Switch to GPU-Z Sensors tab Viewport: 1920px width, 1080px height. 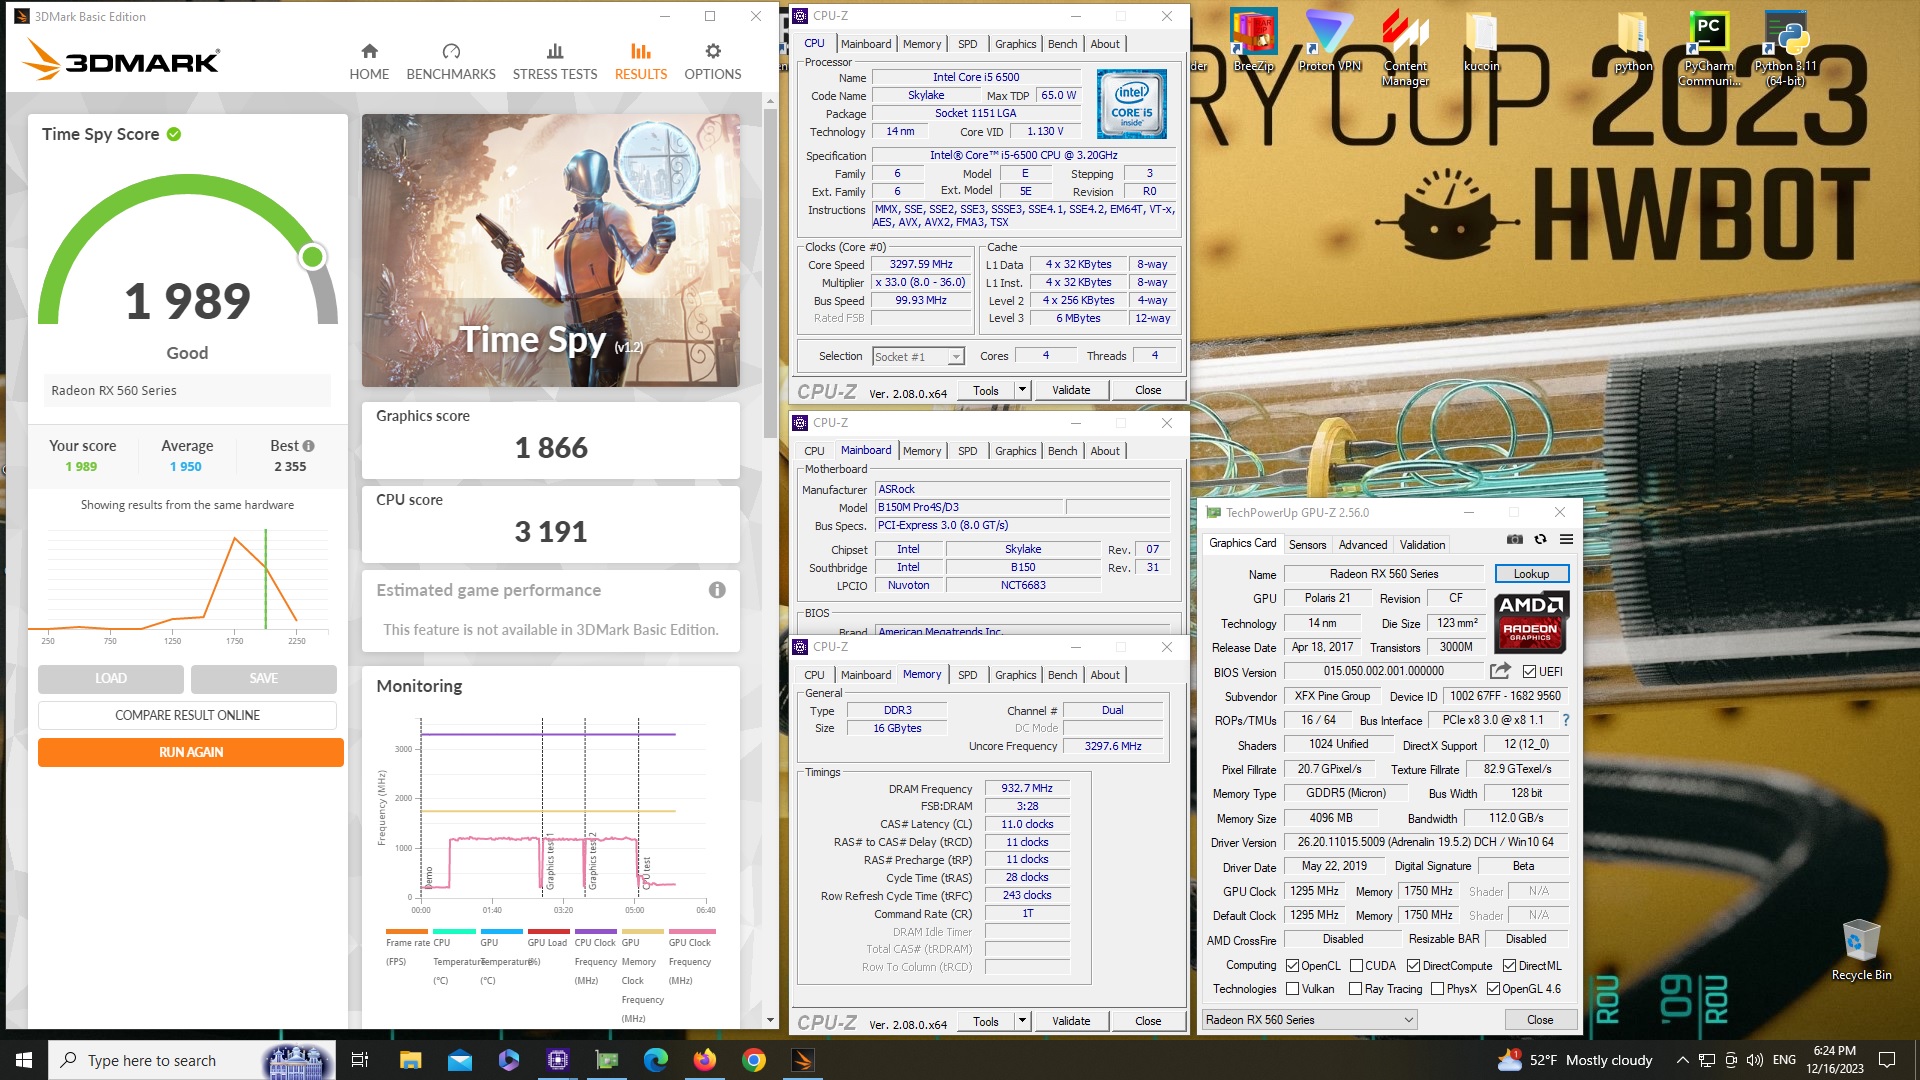(1307, 545)
